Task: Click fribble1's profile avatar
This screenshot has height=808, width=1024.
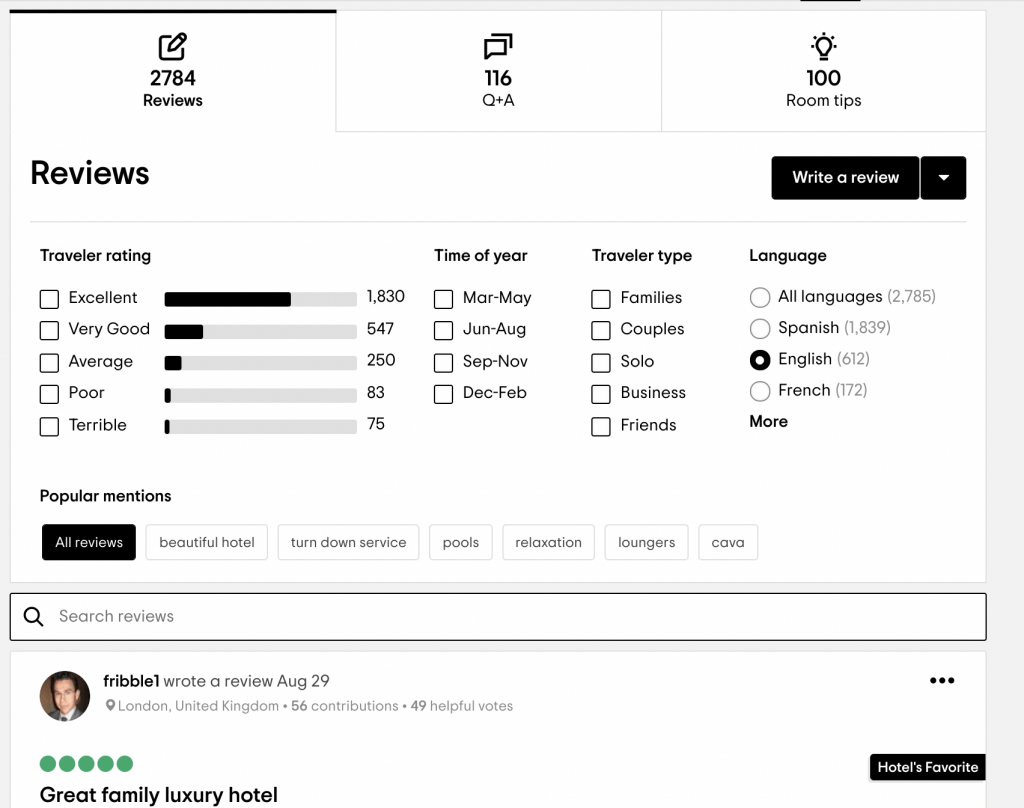Action: point(65,696)
